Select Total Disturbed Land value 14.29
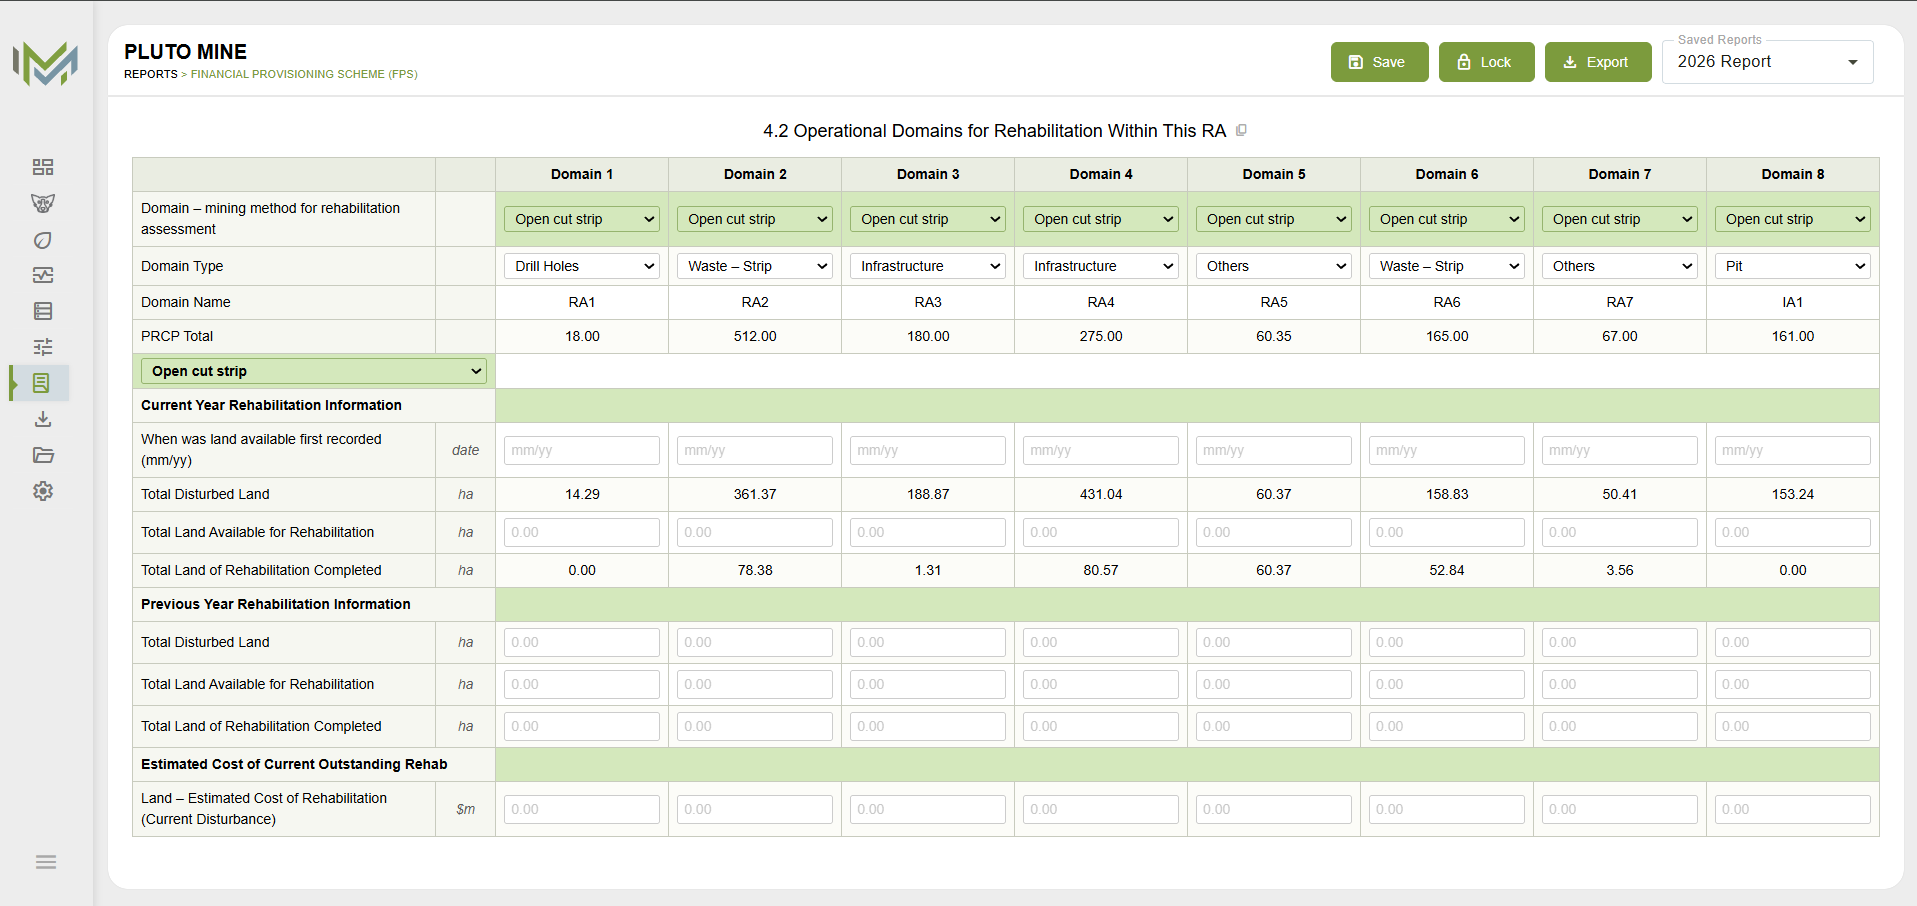The height and width of the screenshot is (906, 1917). coord(582,494)
